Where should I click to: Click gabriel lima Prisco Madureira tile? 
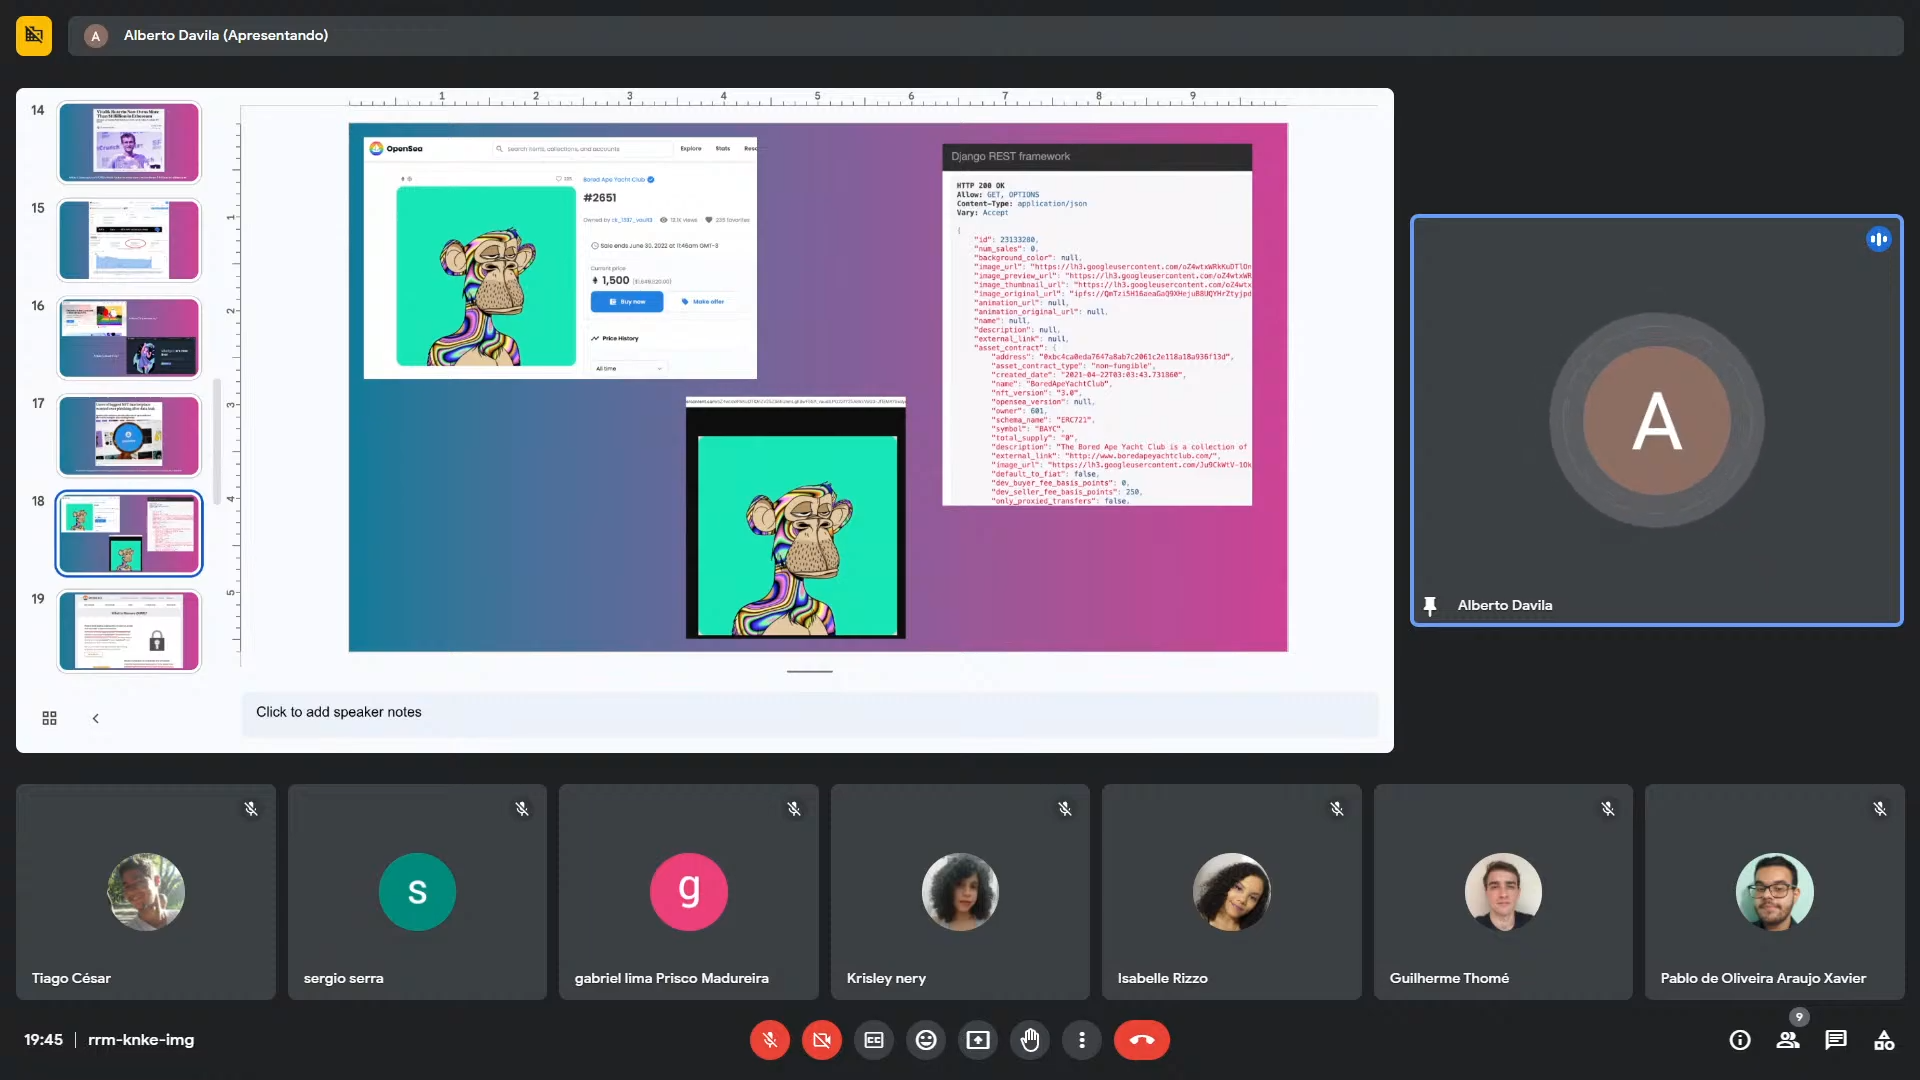click(x=689, y=892)
